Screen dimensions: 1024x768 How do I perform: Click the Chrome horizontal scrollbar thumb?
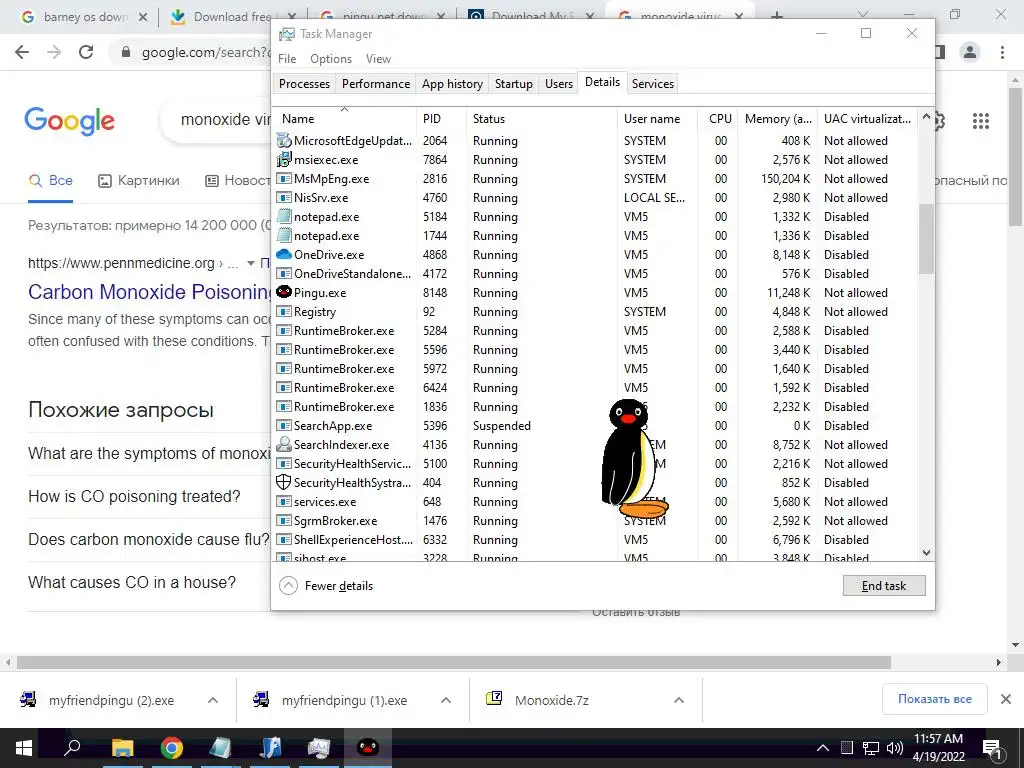click(x=454, y=662)
